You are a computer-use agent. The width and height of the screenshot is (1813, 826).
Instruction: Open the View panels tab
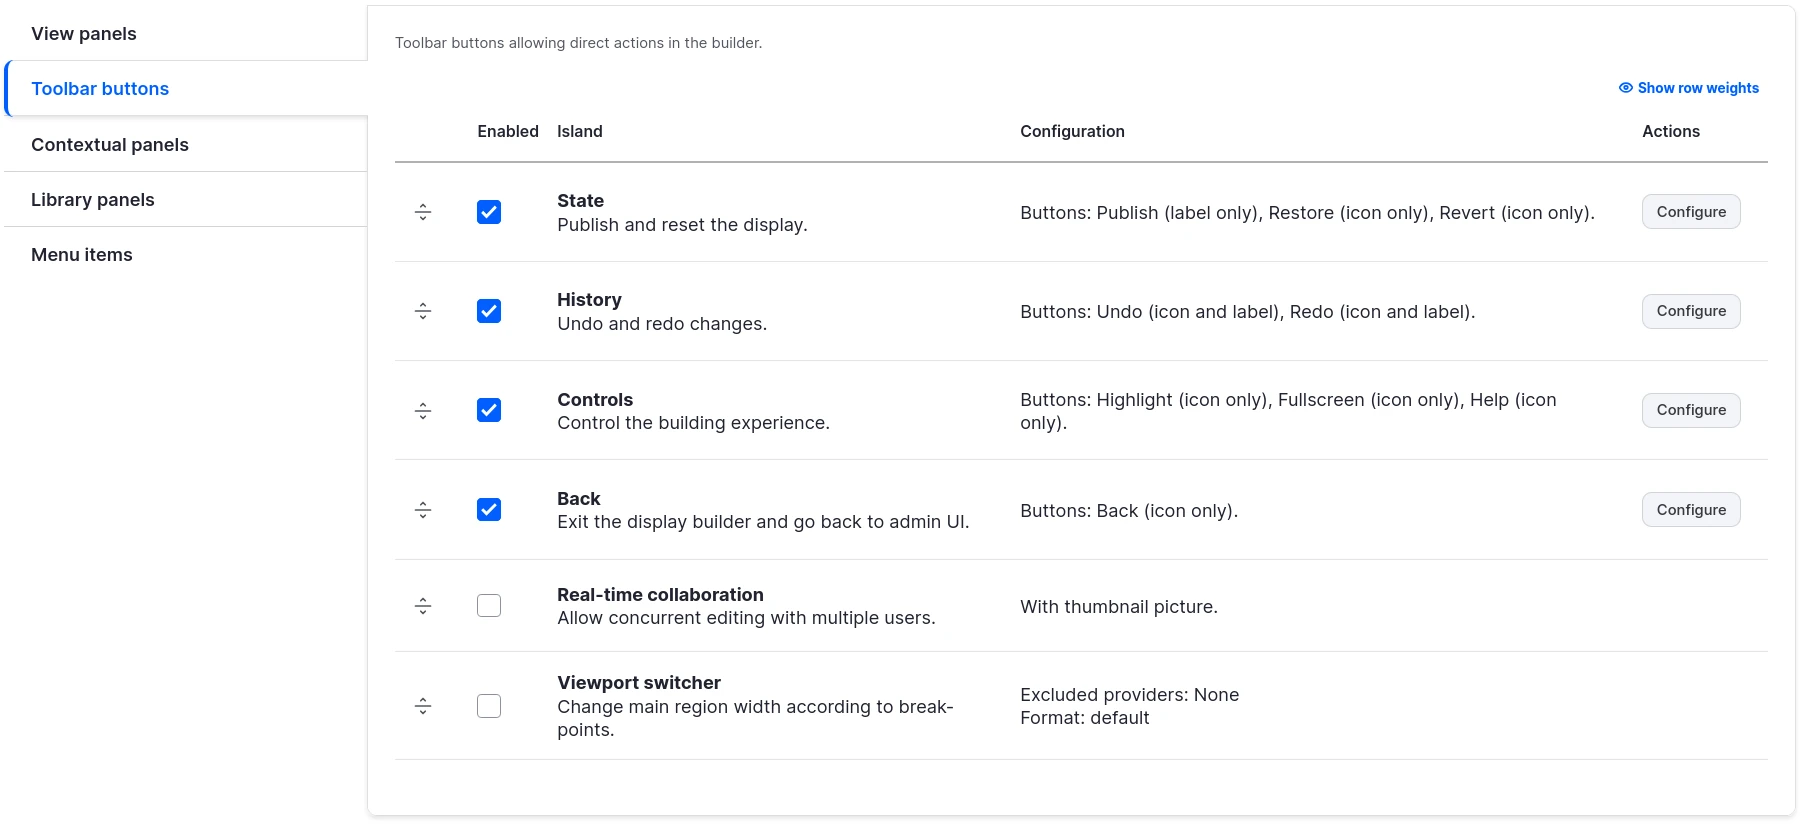(84, 34)
